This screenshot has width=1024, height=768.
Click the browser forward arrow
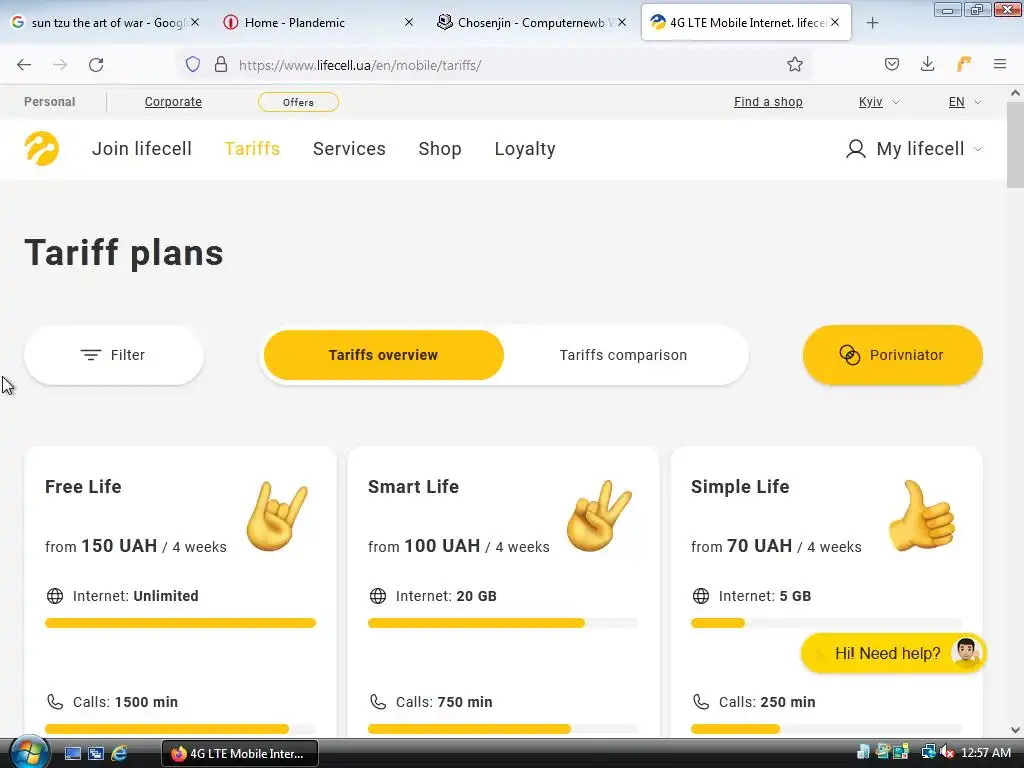pos(60,65)
